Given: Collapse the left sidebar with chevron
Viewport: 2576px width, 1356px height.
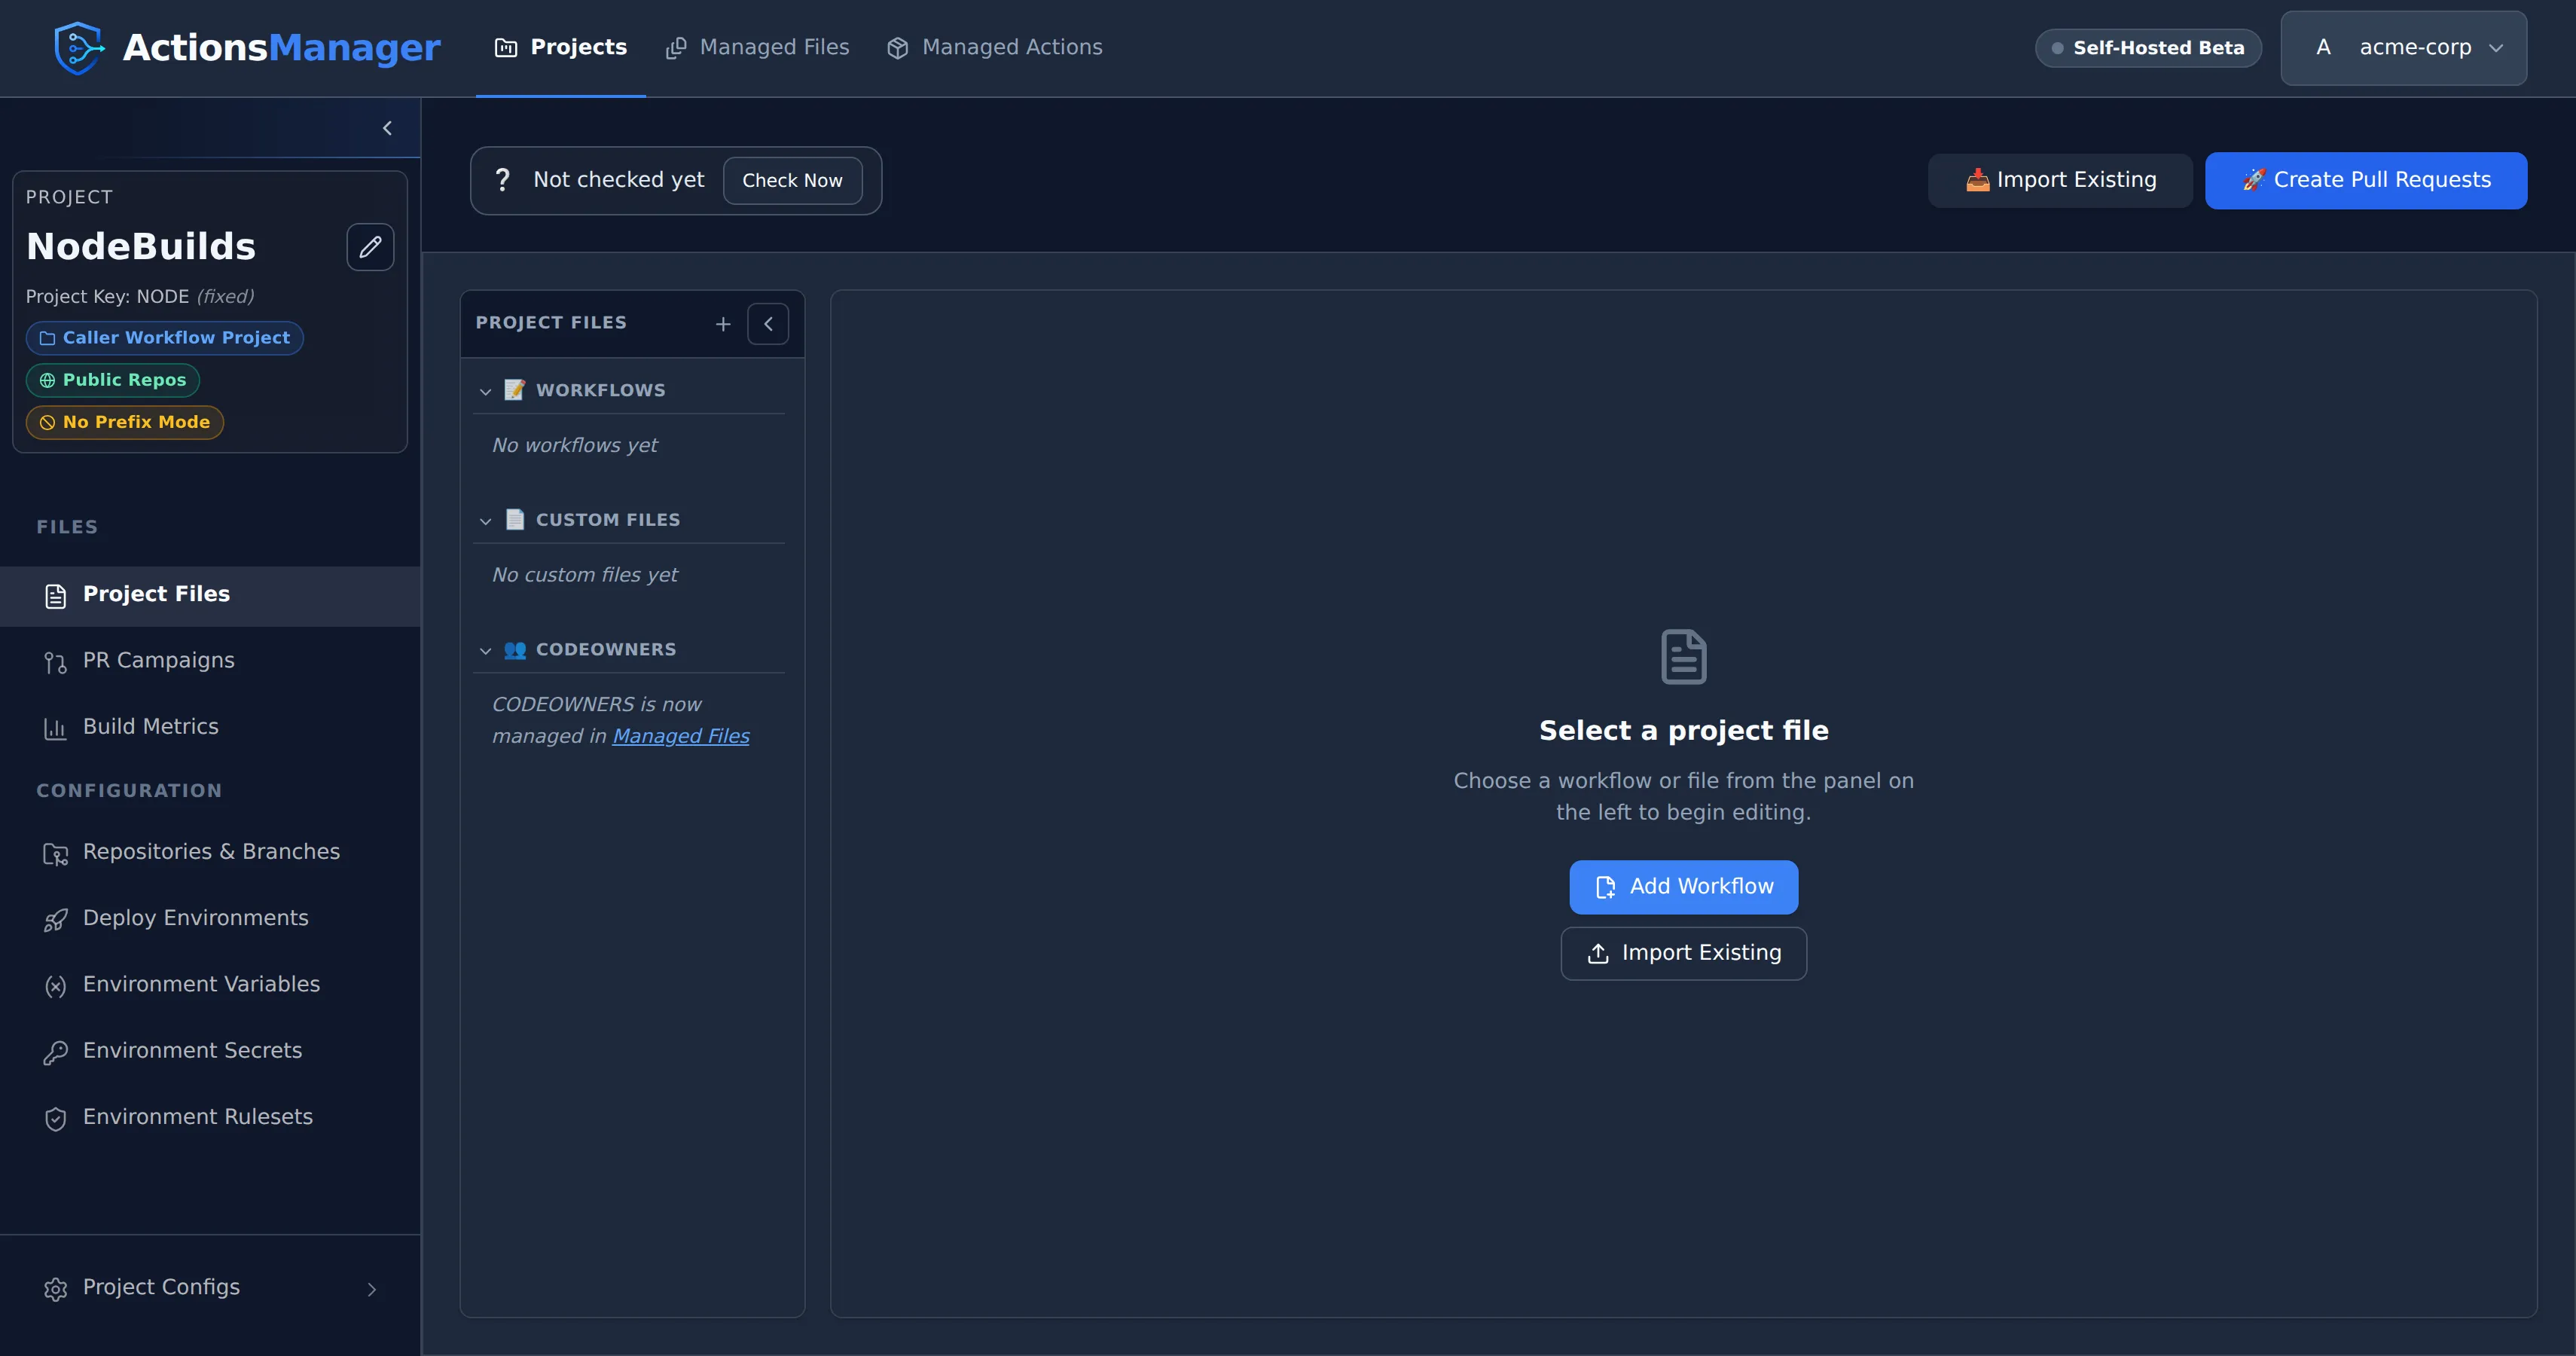Looking at the screenshot, I should pos(387,128).
